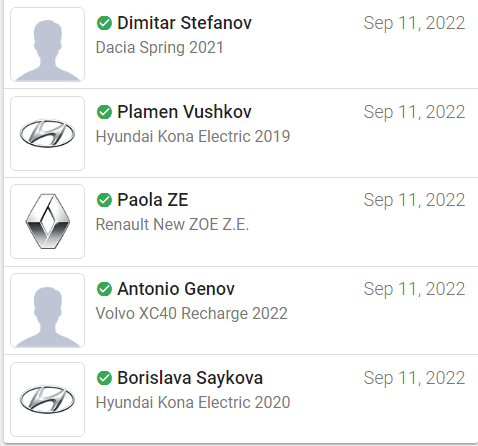Click the Renault logo for Paola ZE
The image size is (478, 446).
coord(47,222)
